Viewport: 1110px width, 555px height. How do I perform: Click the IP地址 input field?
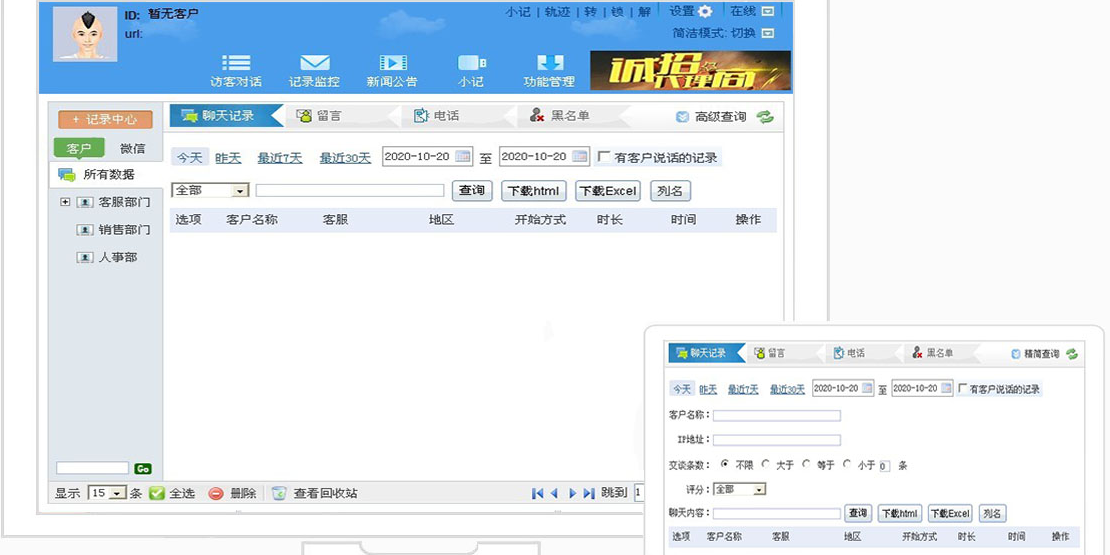(x=777, y=440)
